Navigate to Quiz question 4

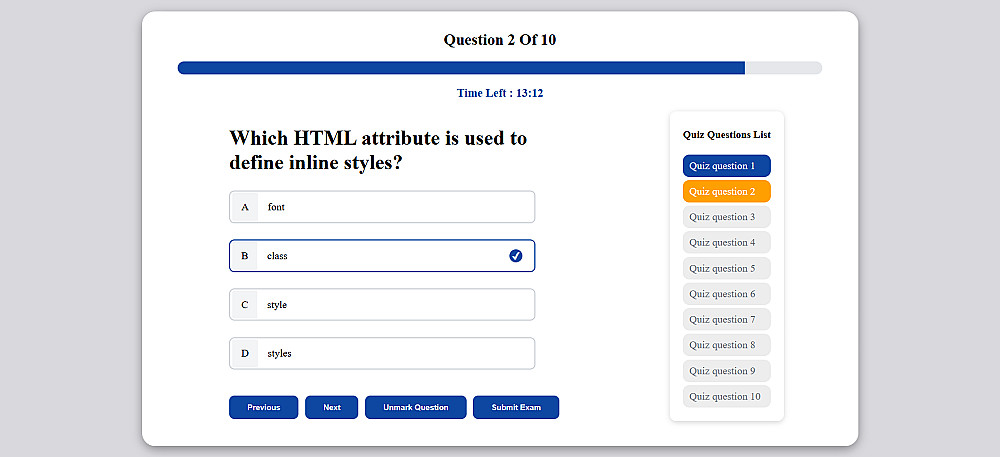coord(726,242)
